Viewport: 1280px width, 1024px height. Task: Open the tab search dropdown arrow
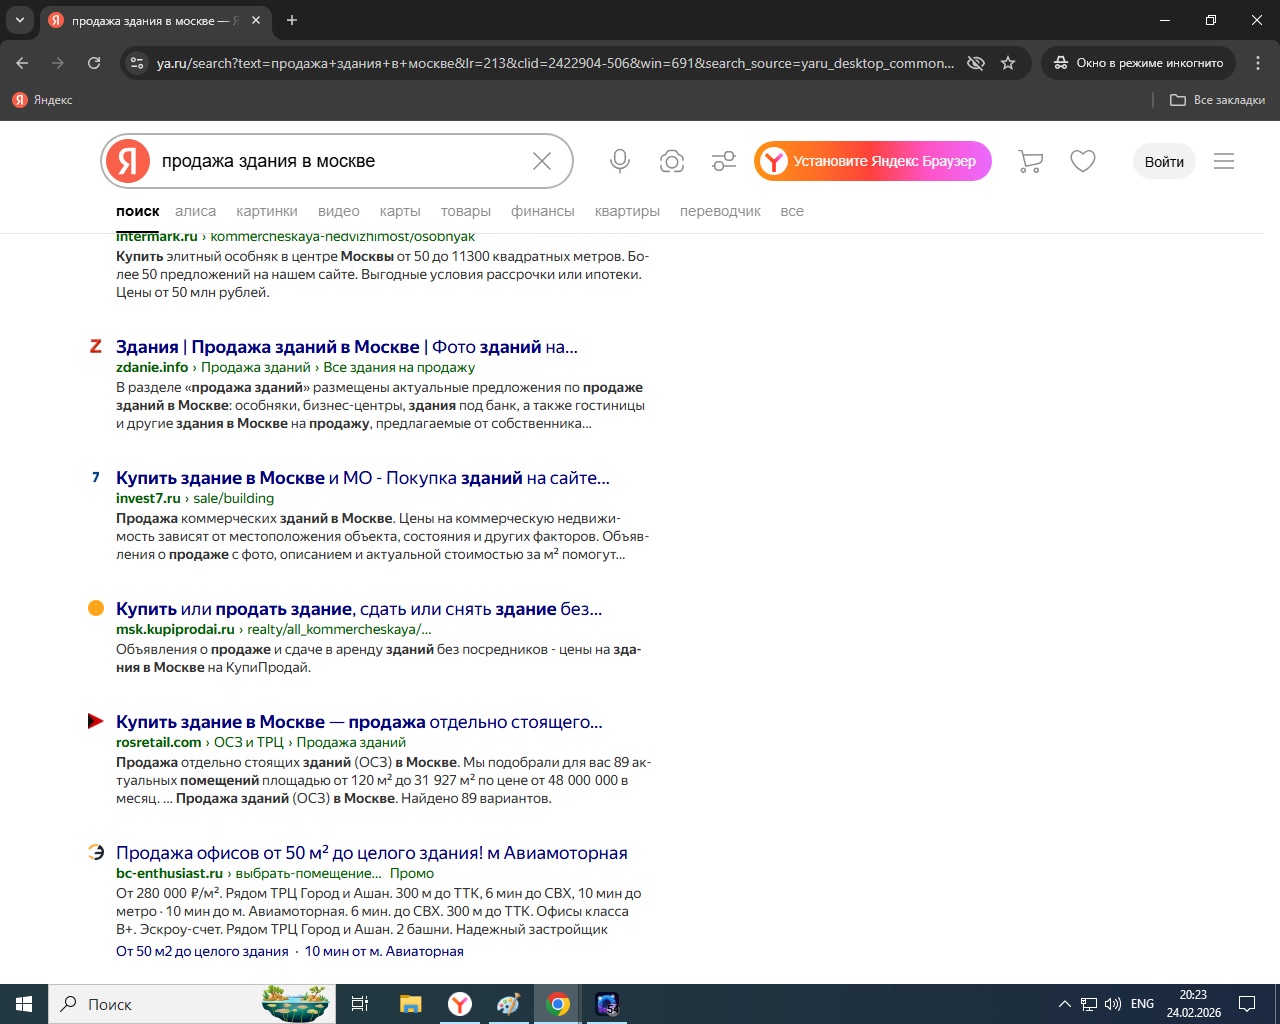click(x=19, y=20)
